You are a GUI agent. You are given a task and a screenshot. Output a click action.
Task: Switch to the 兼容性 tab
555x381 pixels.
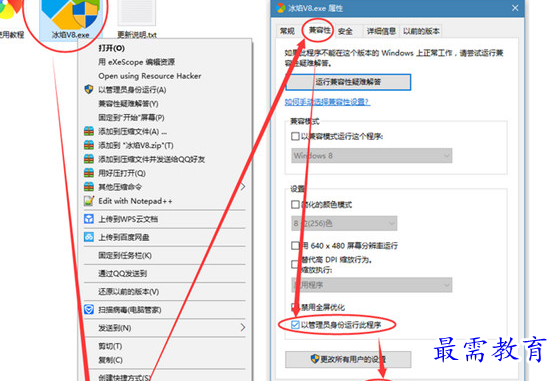tap(319, 30)
